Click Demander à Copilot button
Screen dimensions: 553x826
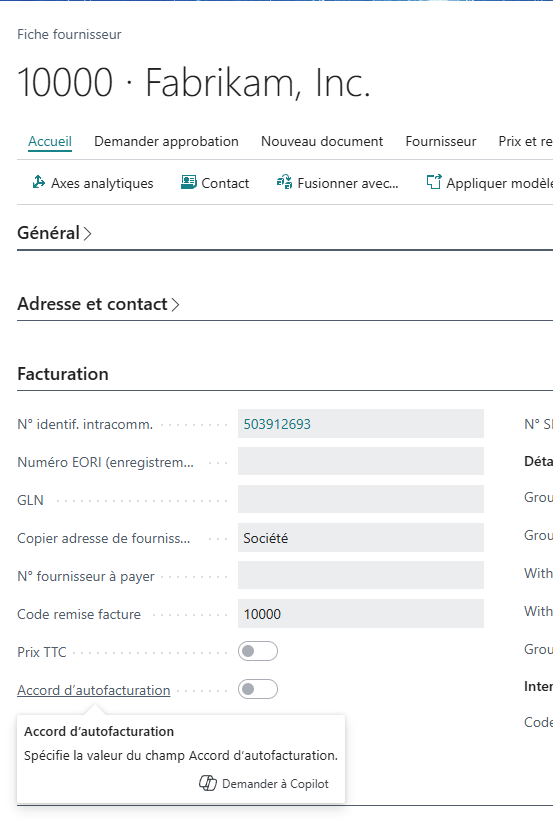click(x=264, y=784)
